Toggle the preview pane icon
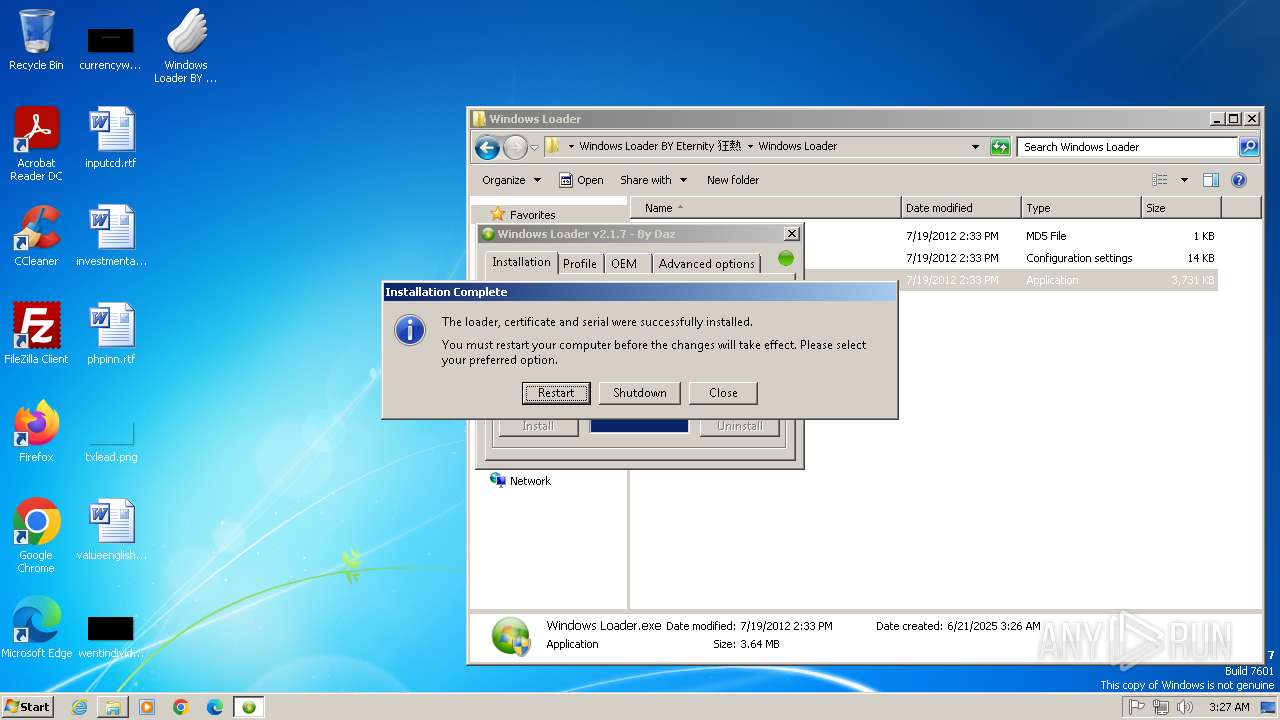 pos(1211,180)
